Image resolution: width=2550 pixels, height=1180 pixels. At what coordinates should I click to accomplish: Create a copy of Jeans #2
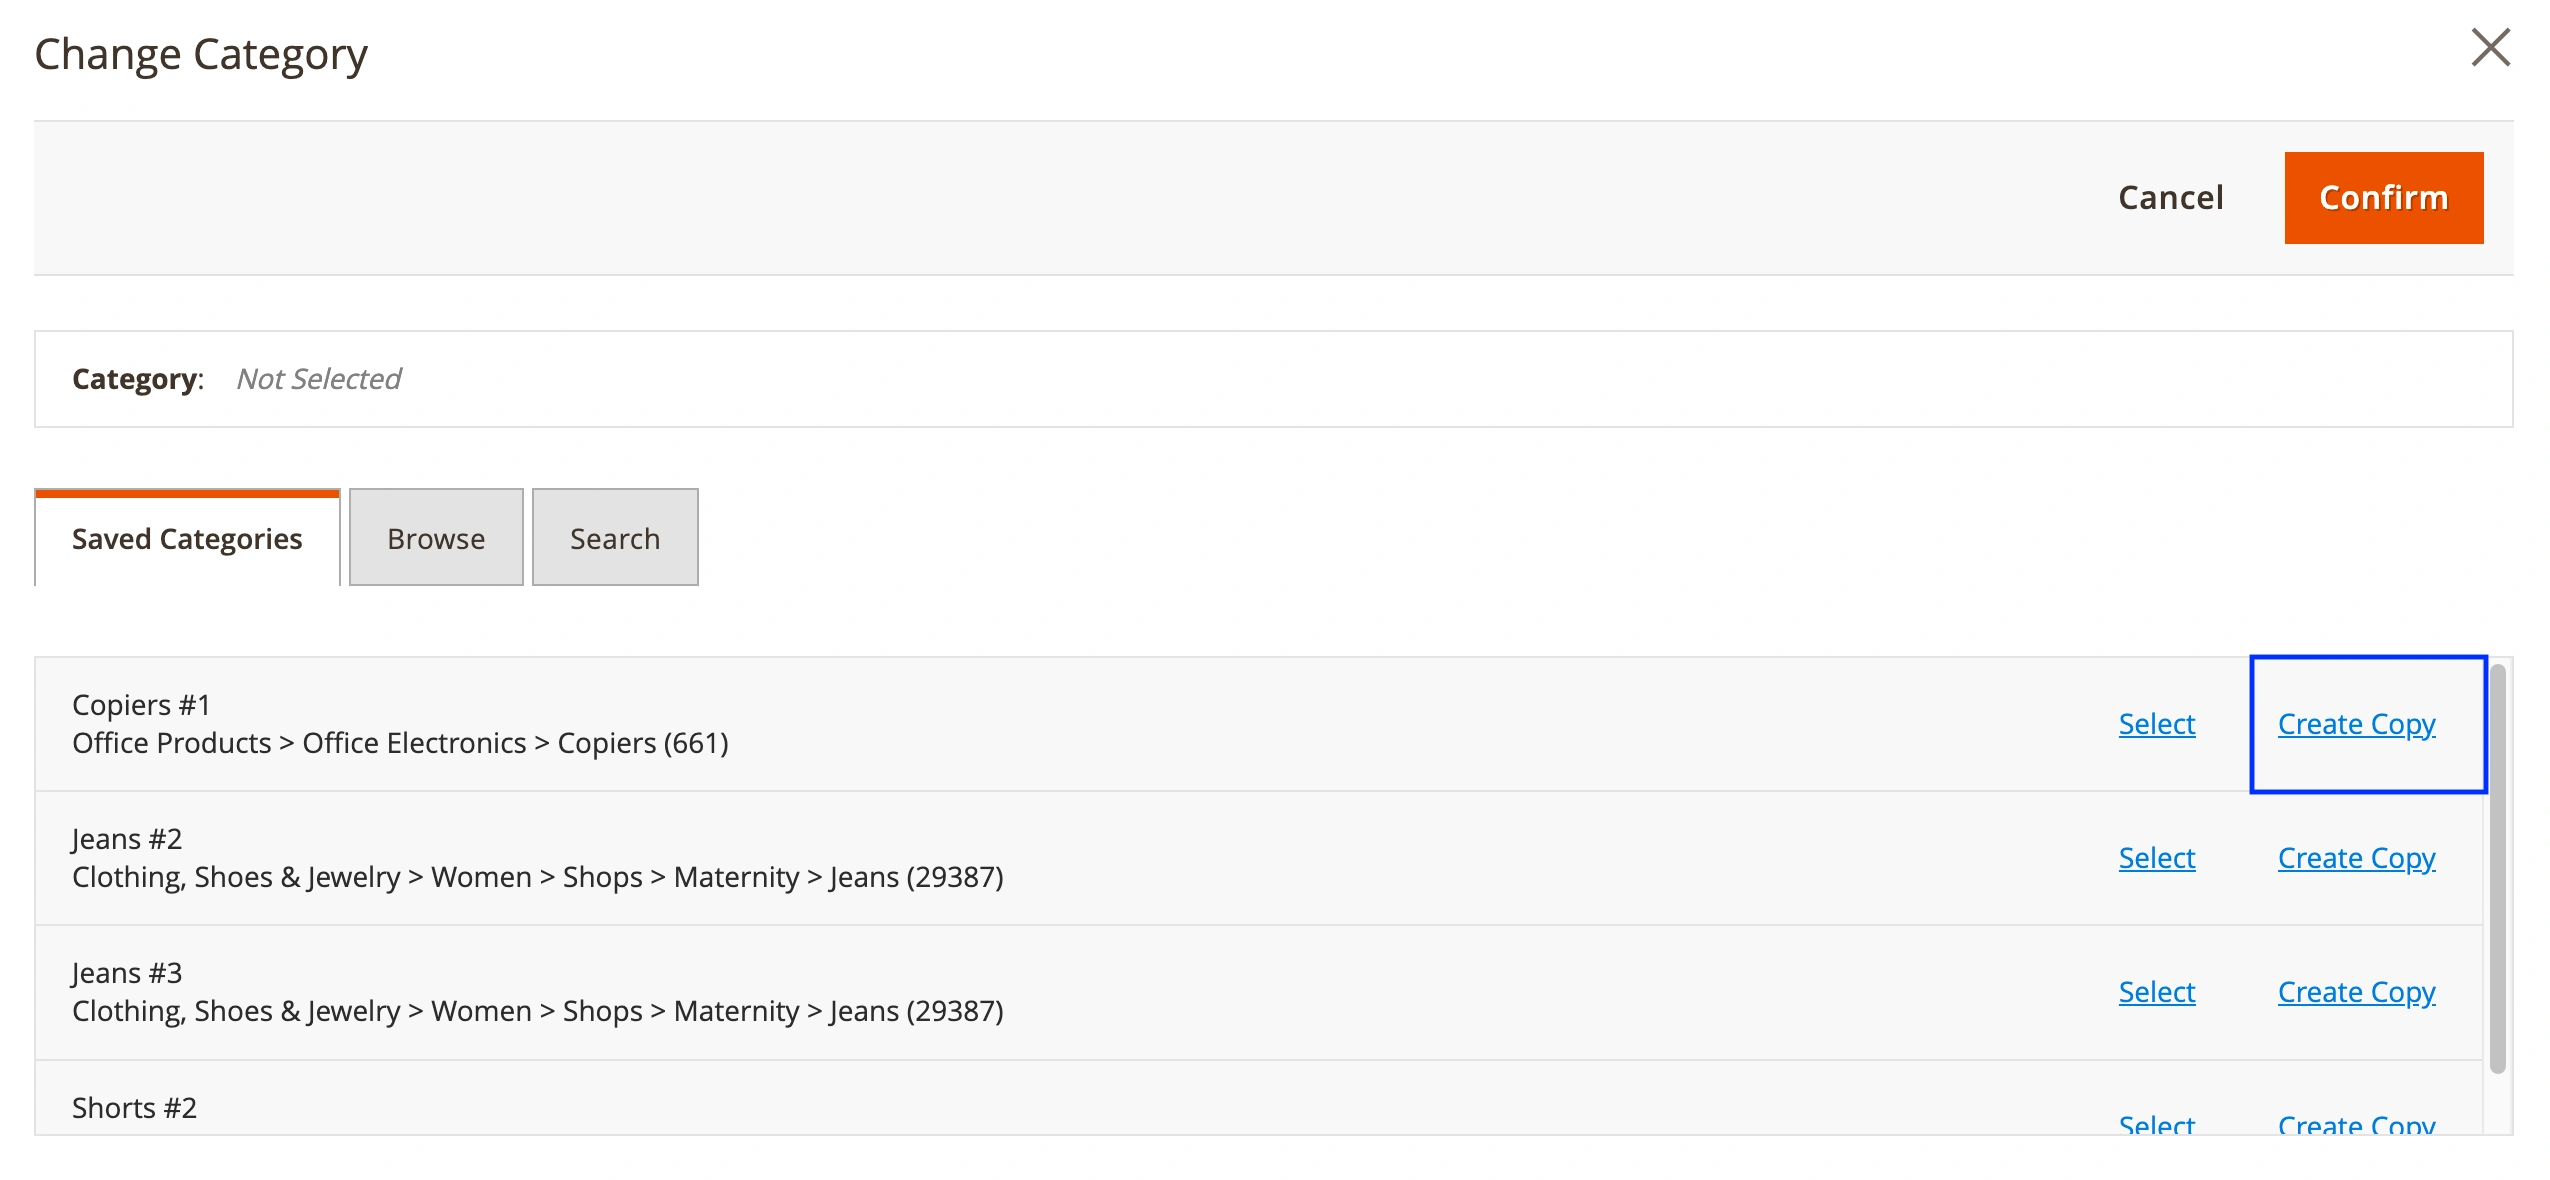pyautogui.click(x=2356, y=858)
